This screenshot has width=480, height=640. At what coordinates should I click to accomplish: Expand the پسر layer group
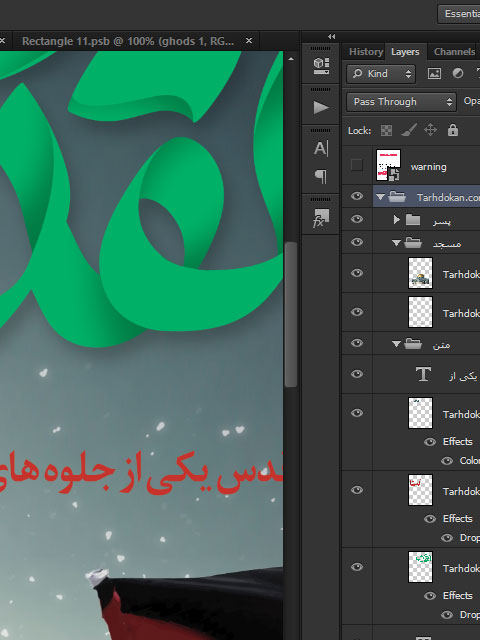[x=396, y=220]
